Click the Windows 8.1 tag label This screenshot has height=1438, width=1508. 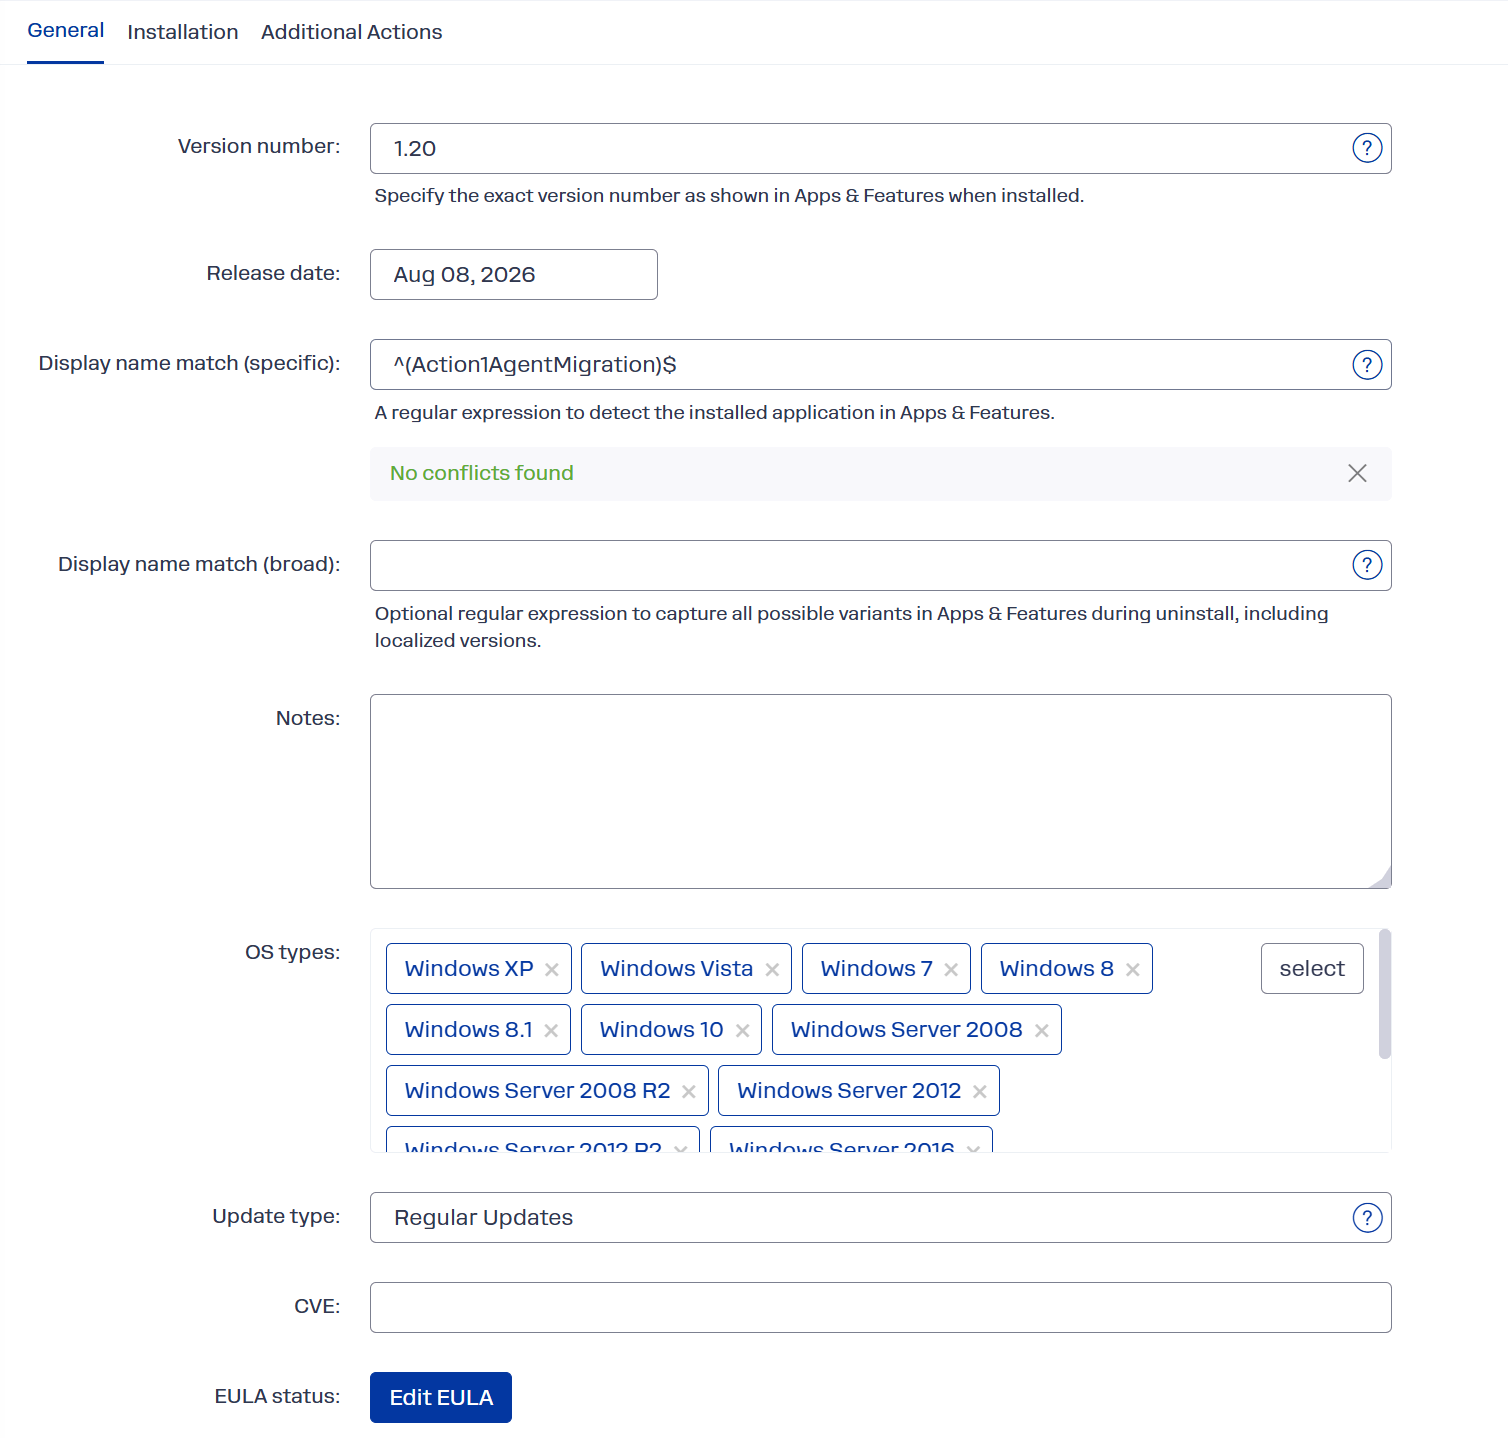point(468,1029)
